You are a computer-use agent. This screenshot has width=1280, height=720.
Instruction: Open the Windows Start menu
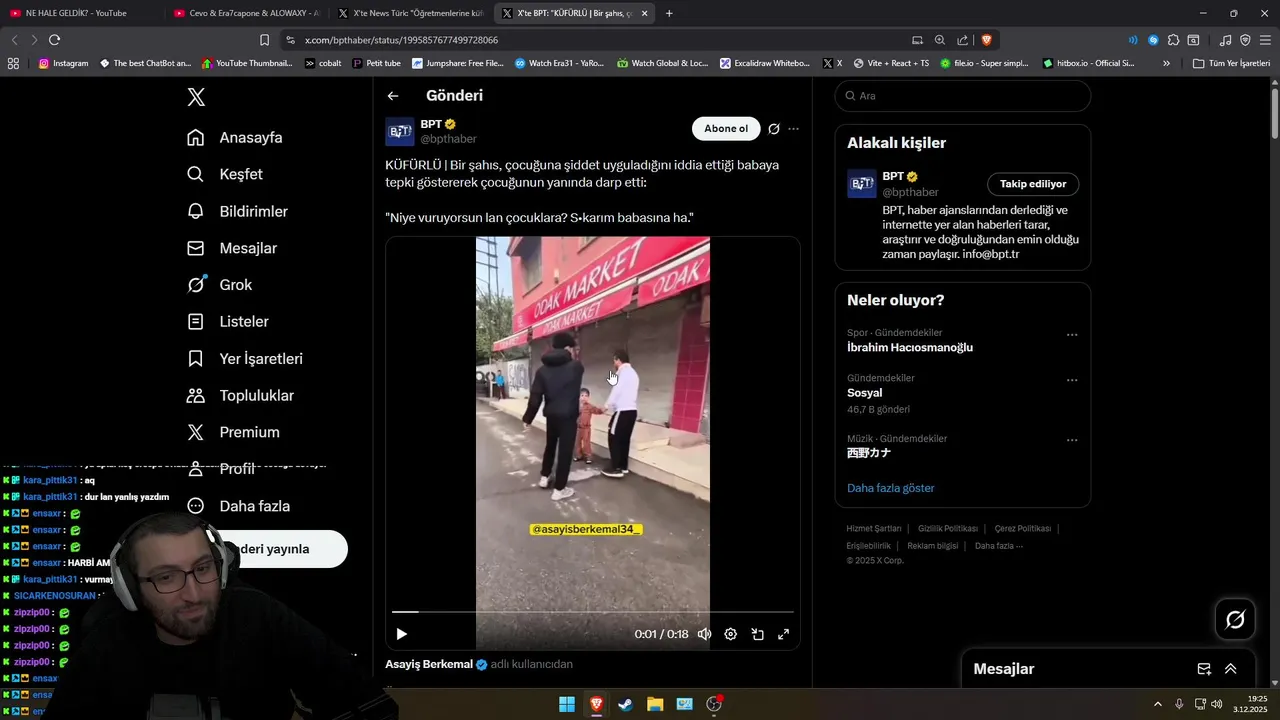[567, 704]
